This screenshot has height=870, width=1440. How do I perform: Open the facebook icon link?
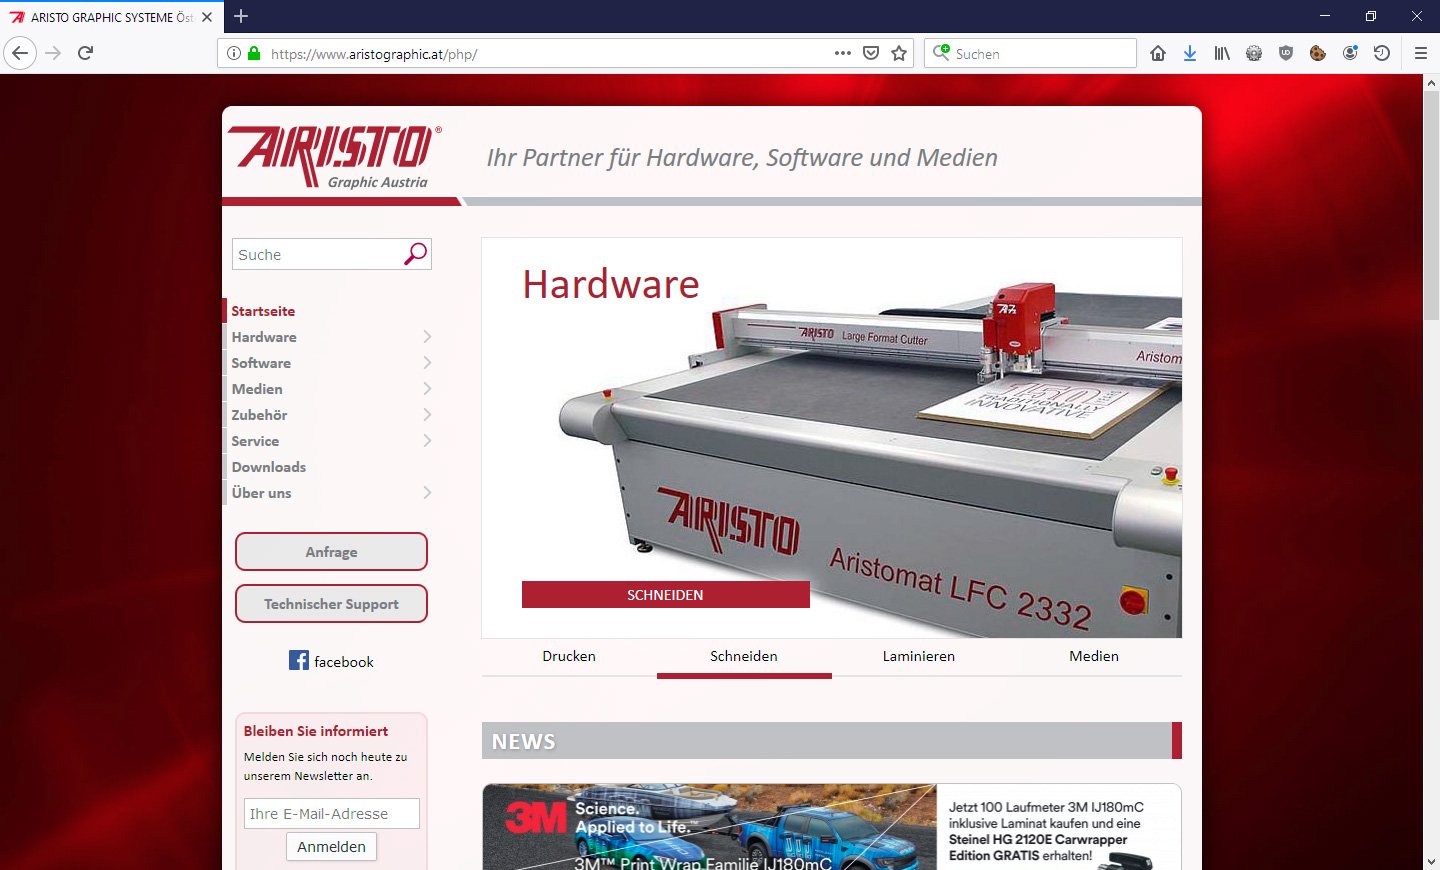(x=299, y=660)
